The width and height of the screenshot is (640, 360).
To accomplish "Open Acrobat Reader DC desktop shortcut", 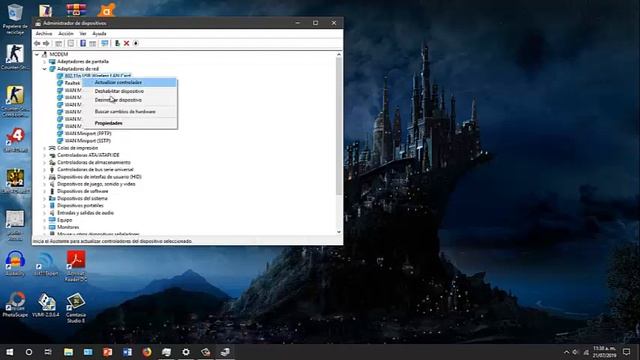I will [76, 266].
